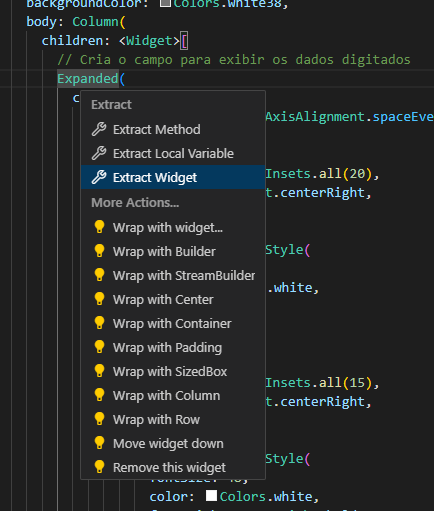Image resolution: width=434 pixels, height=511 pixels.
Task: Select Wrap with Container action
Action: 173,324
